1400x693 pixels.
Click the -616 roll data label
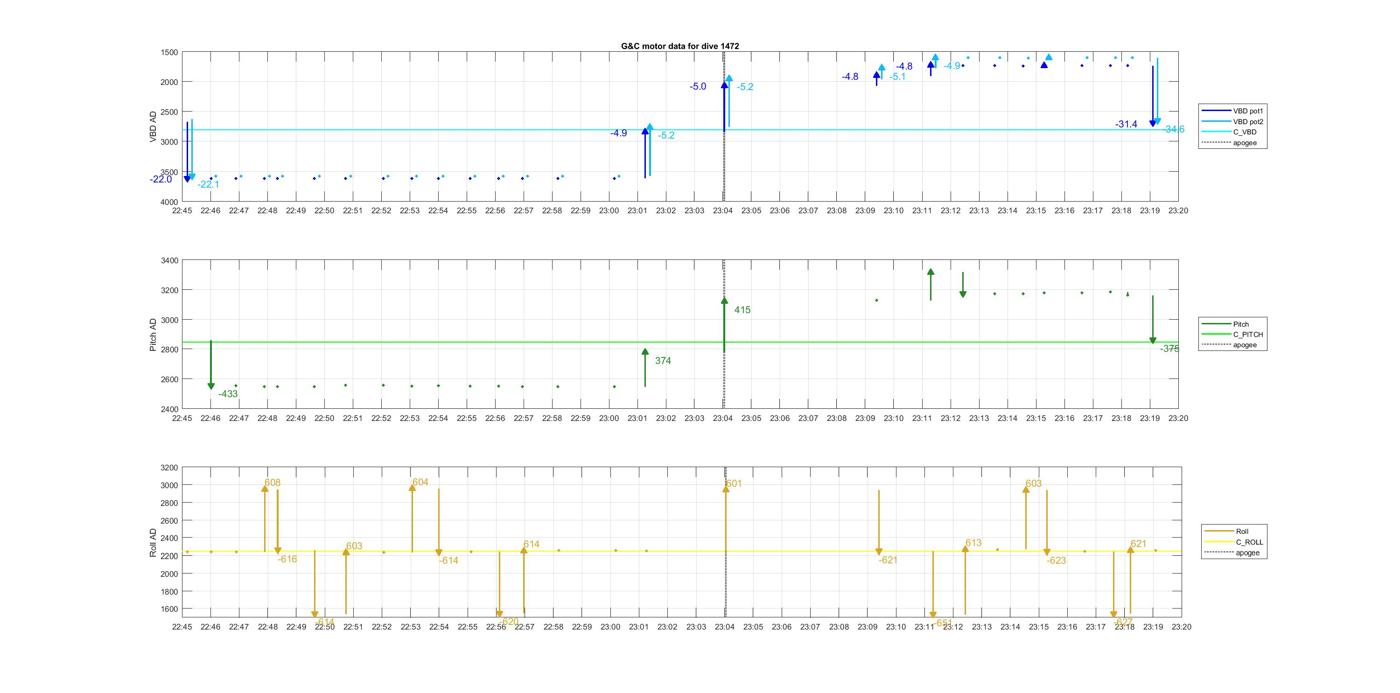(x=287, y=559)
